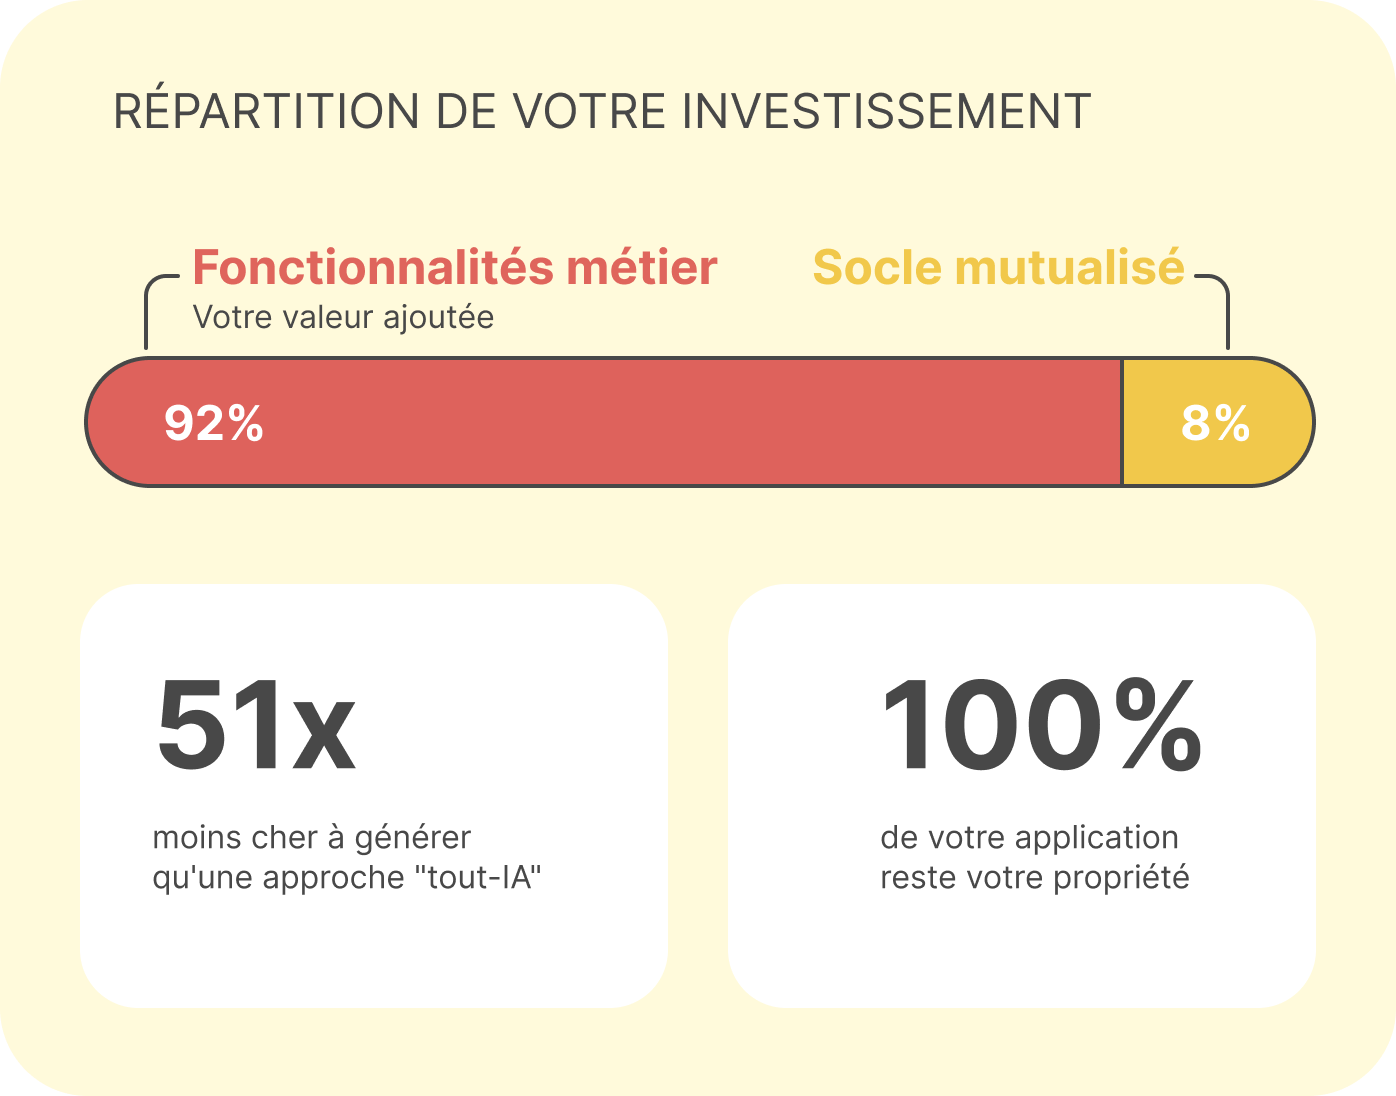Viewport: 1396px width, 1096px height.
Task: Select the text de votre application
Action: coord(1030,837)
